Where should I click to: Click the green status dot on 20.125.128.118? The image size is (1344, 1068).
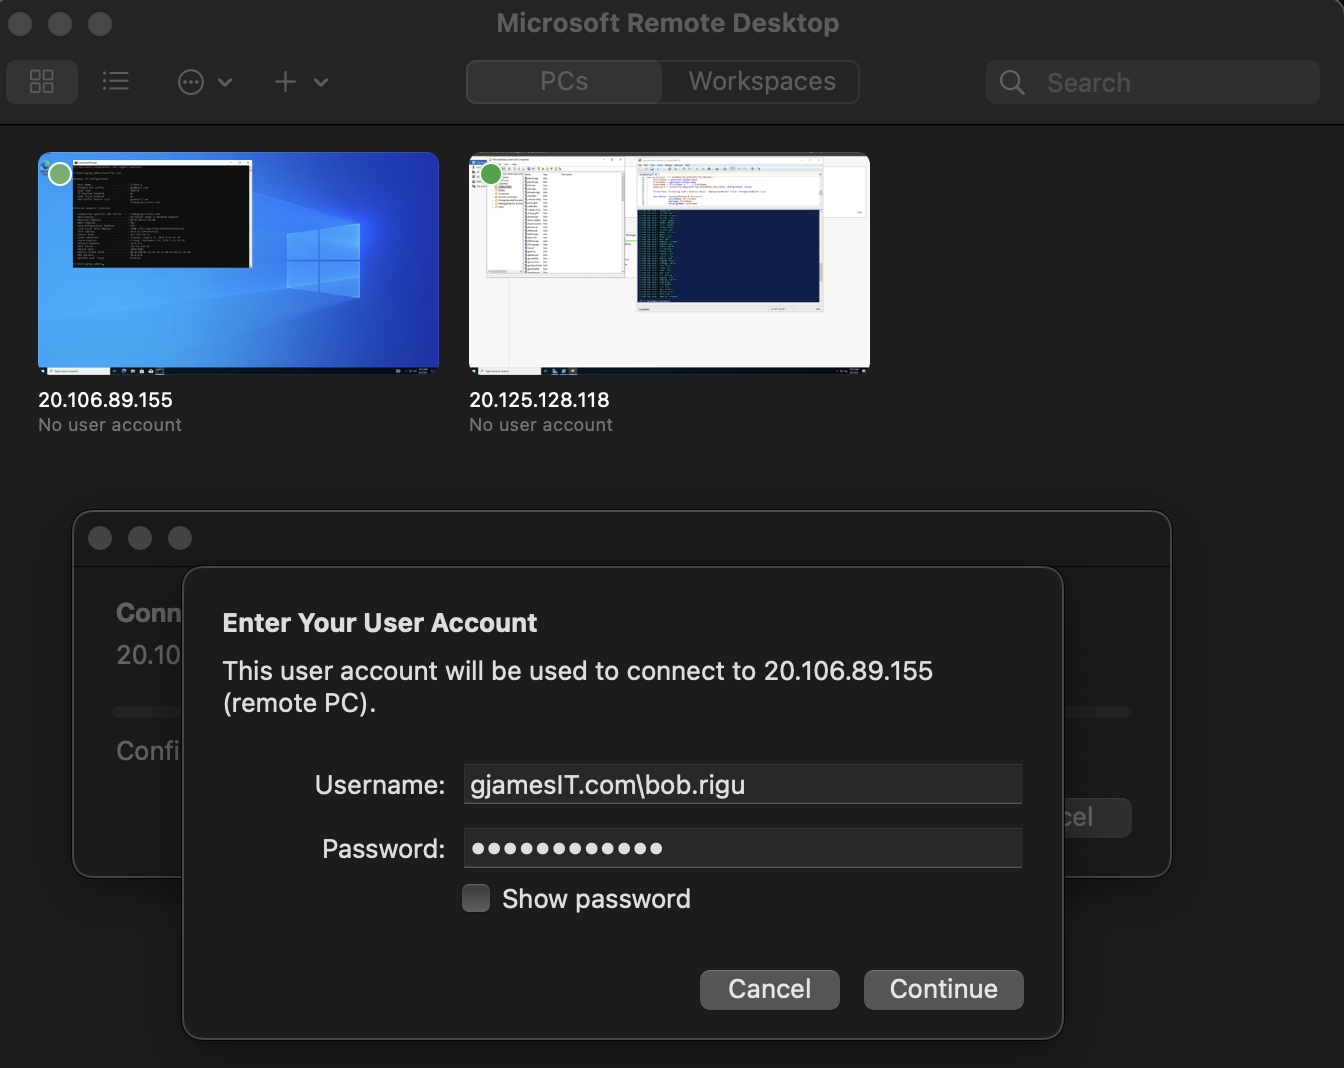click(x=491, y=173)
